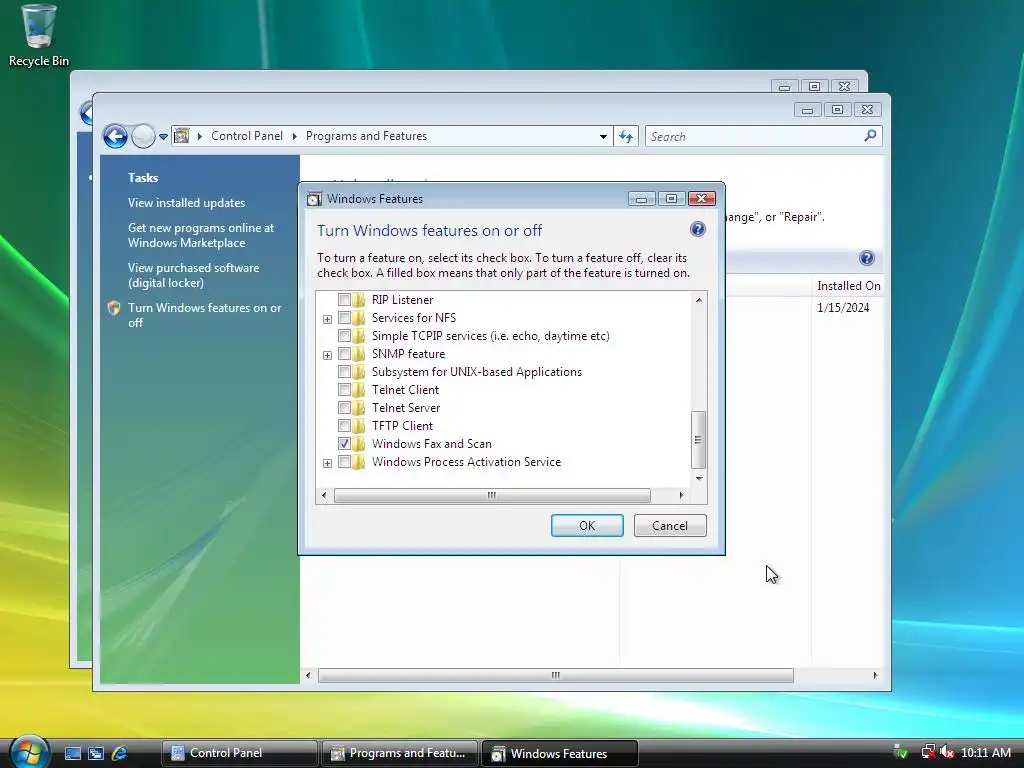1024x768 pixels.
Task: Check the Services for NFS checkbox
Action: click(344, 317)
